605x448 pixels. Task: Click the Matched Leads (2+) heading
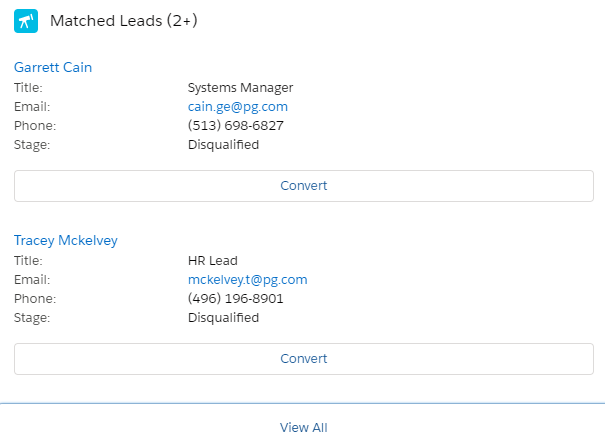tap(124, 21)
